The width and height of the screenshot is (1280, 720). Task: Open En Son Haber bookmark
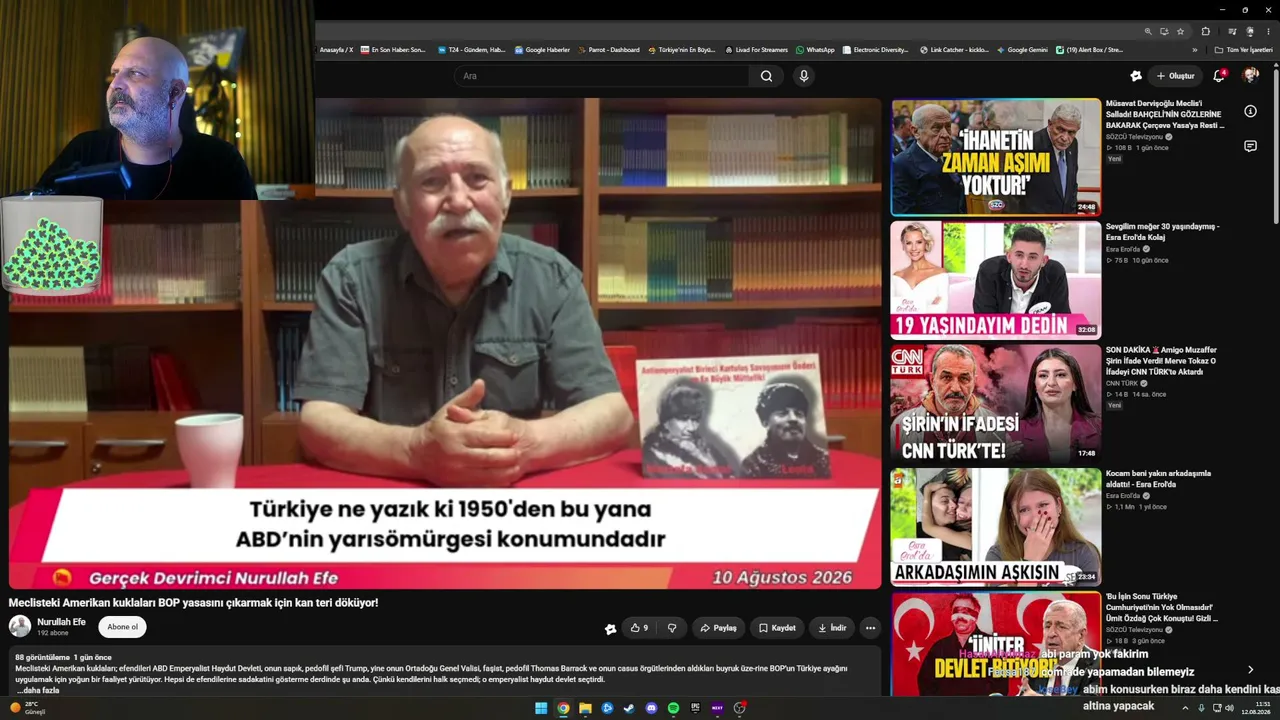pyautogui.click(x=393, y=50)
